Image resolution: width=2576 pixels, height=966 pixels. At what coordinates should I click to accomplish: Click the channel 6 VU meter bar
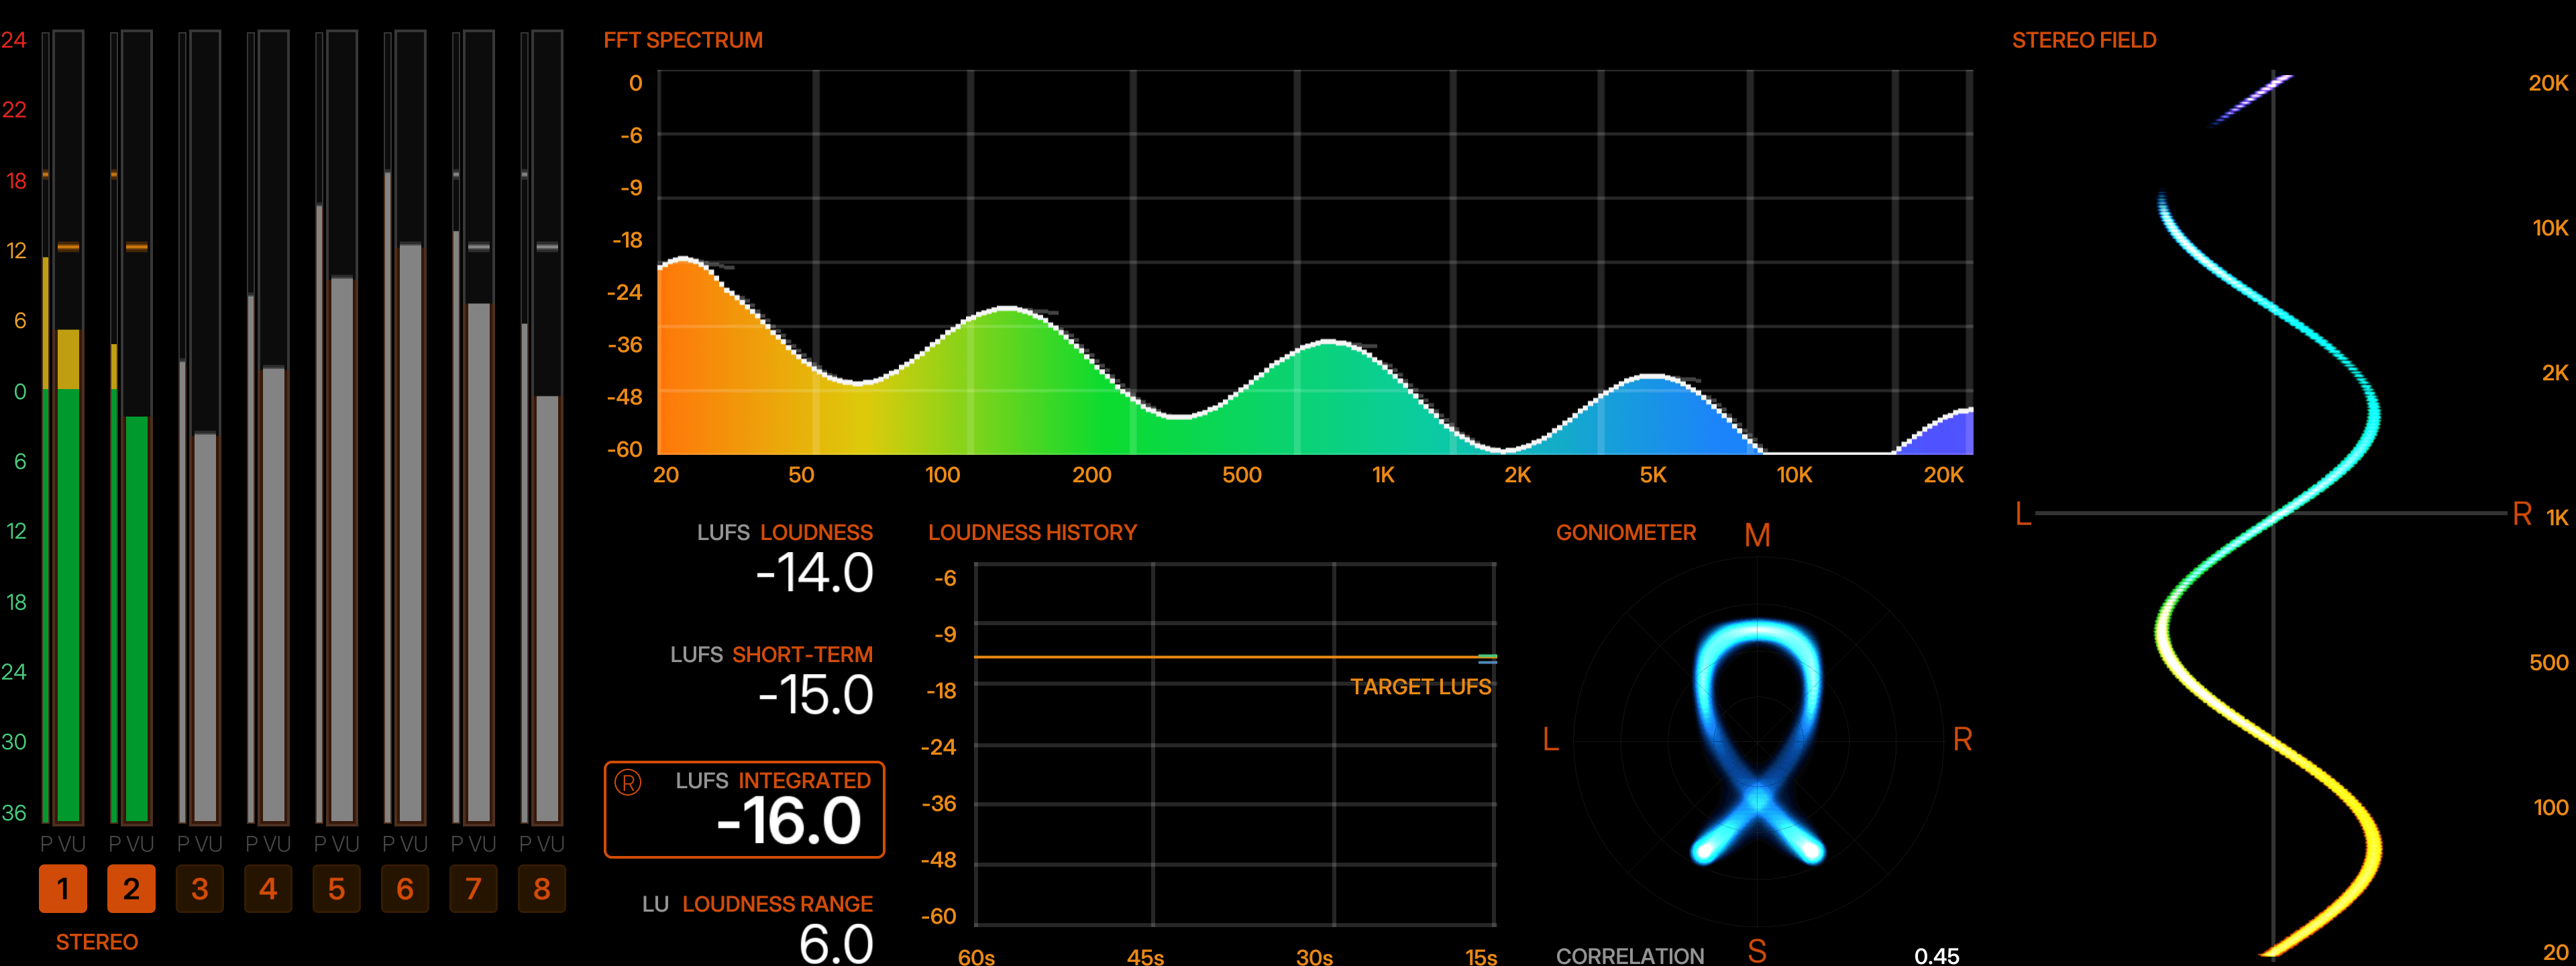pos(410,427)
